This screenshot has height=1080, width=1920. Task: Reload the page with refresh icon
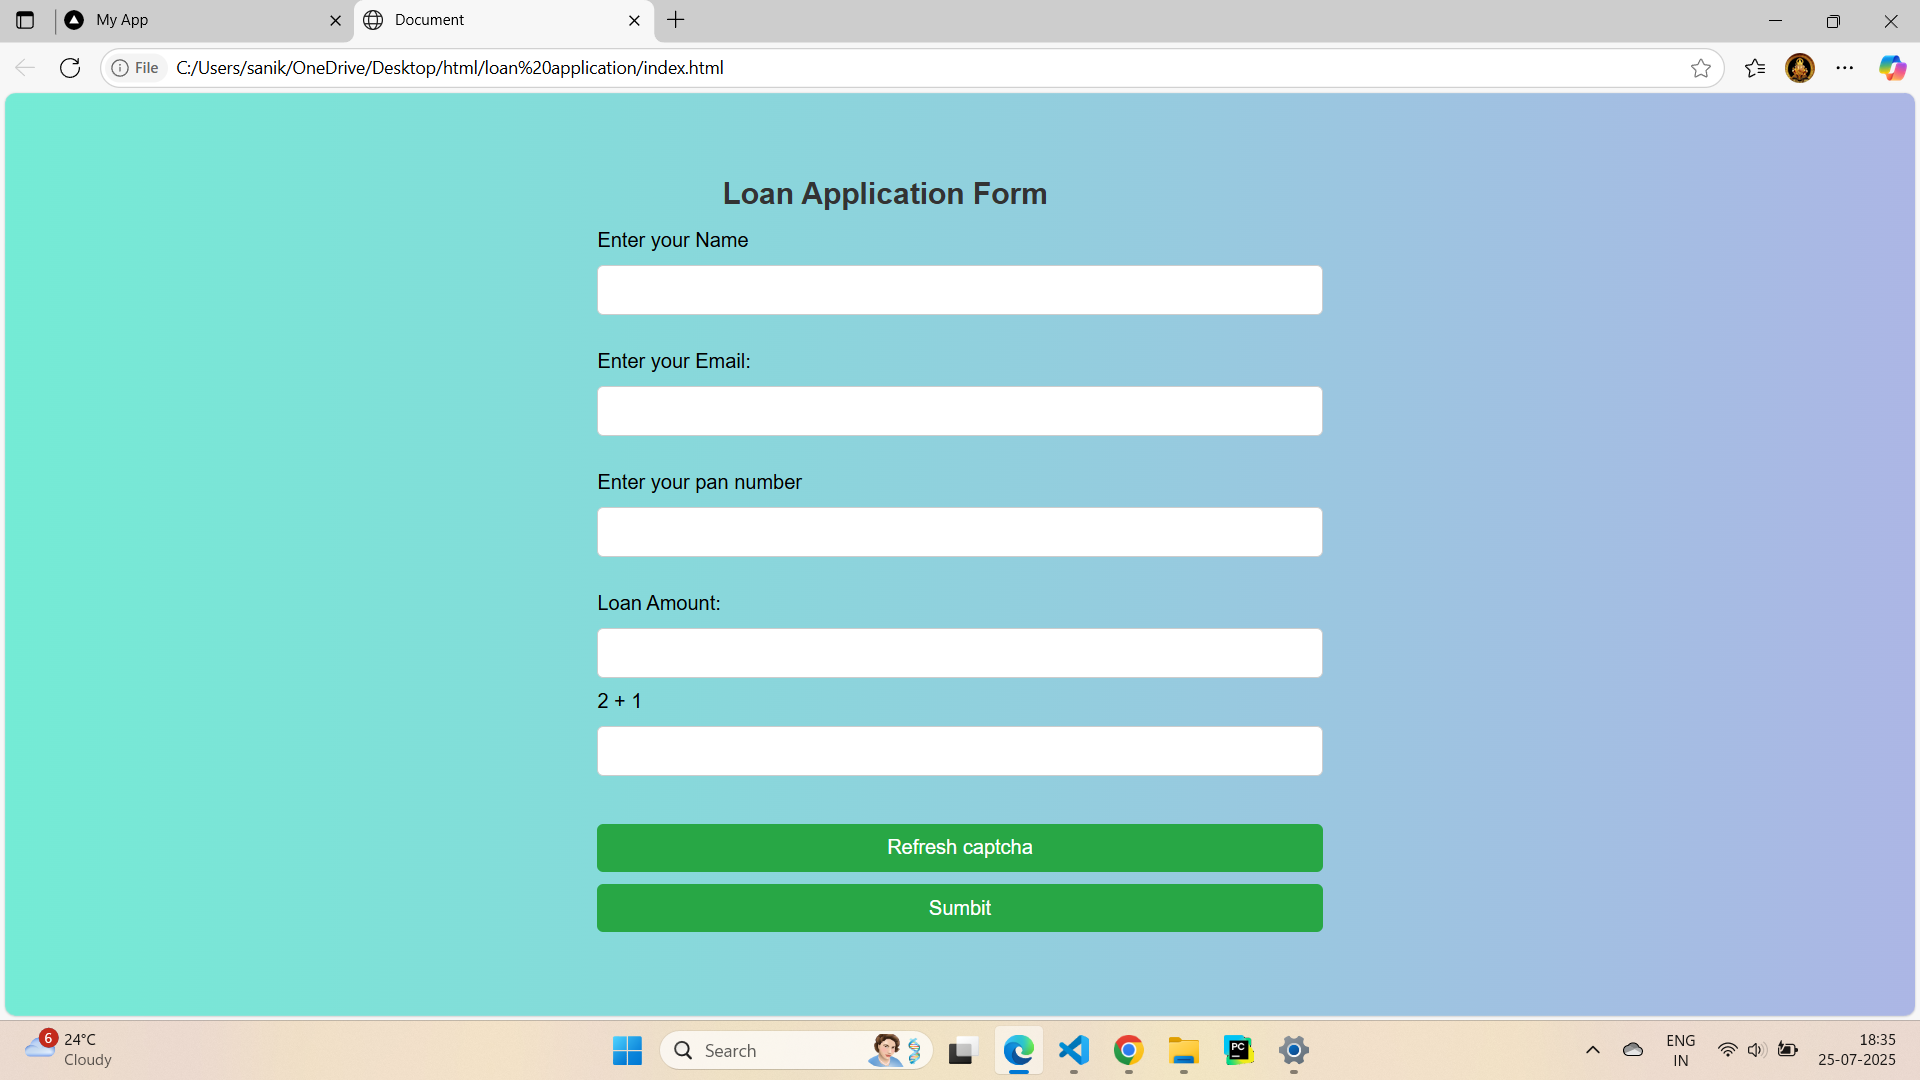pyautogui.click(x=70, y=67)
